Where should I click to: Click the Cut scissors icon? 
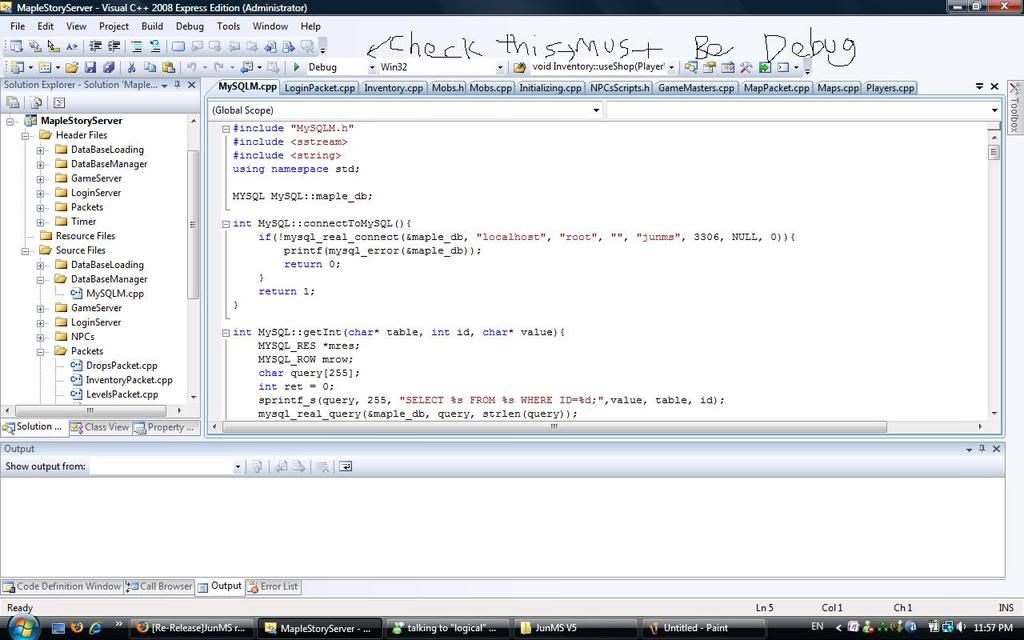131,67
